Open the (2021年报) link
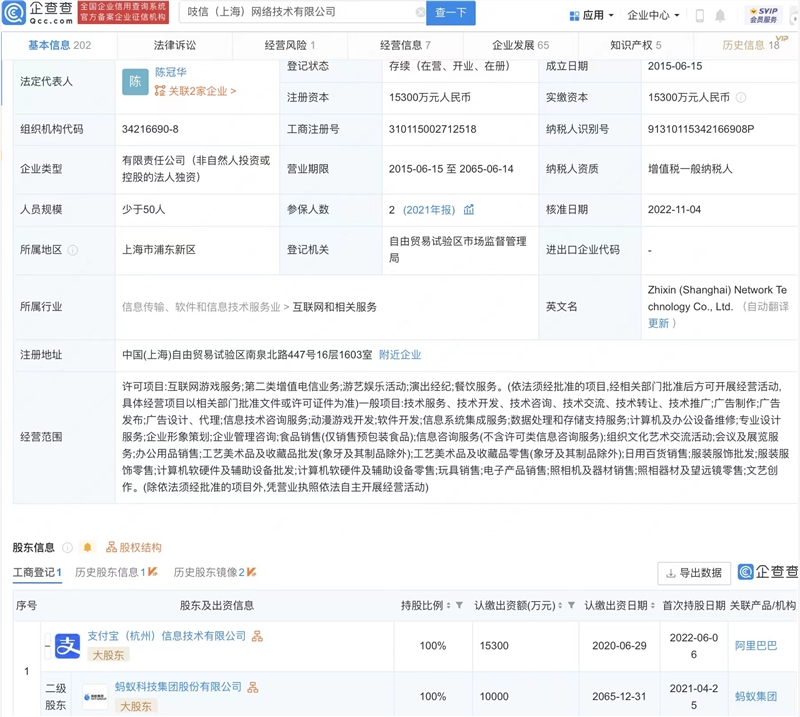Screen dimensions: 800x717 [429, 210]
